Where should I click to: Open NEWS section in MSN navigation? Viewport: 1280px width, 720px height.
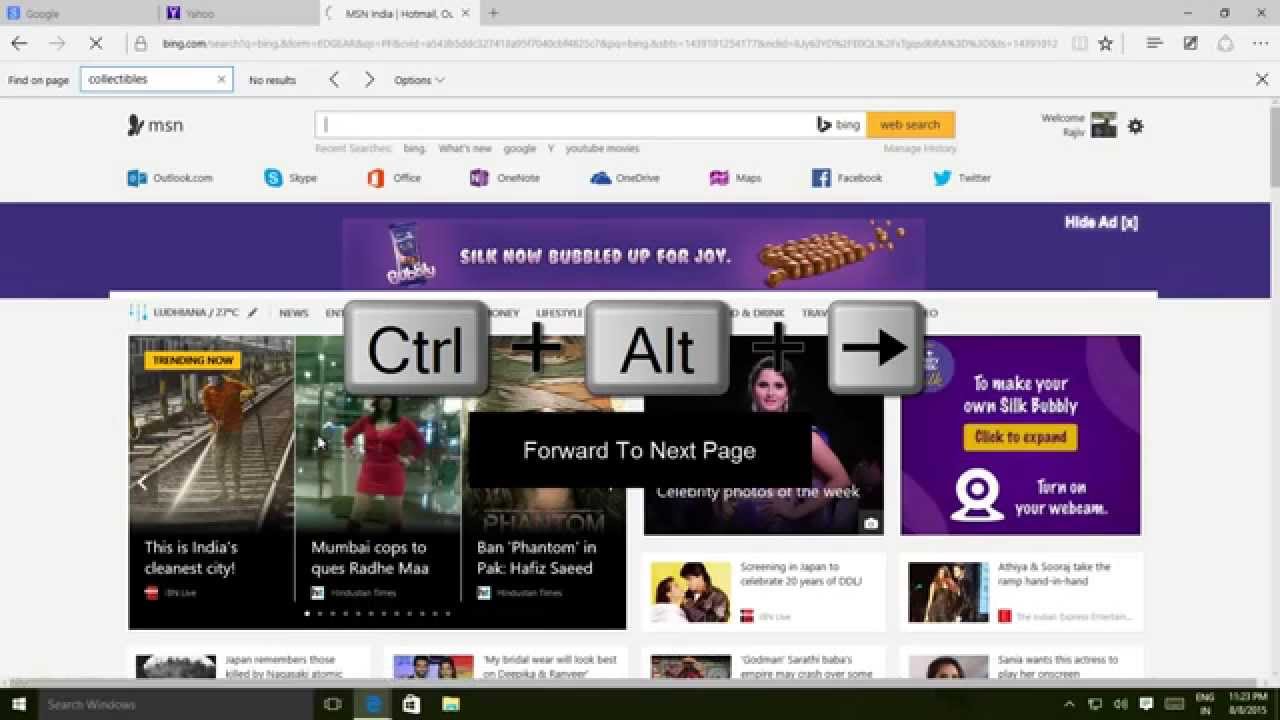point(294,313)
